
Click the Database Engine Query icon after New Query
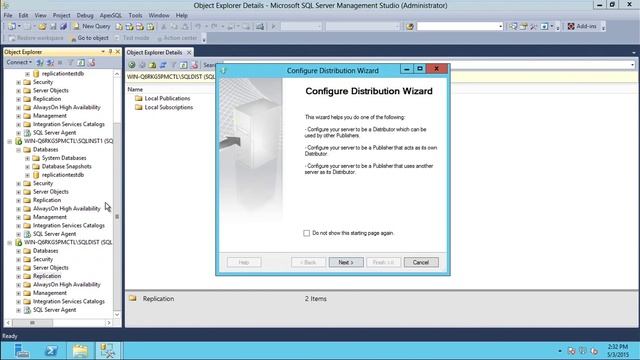(x=119, y=27)
